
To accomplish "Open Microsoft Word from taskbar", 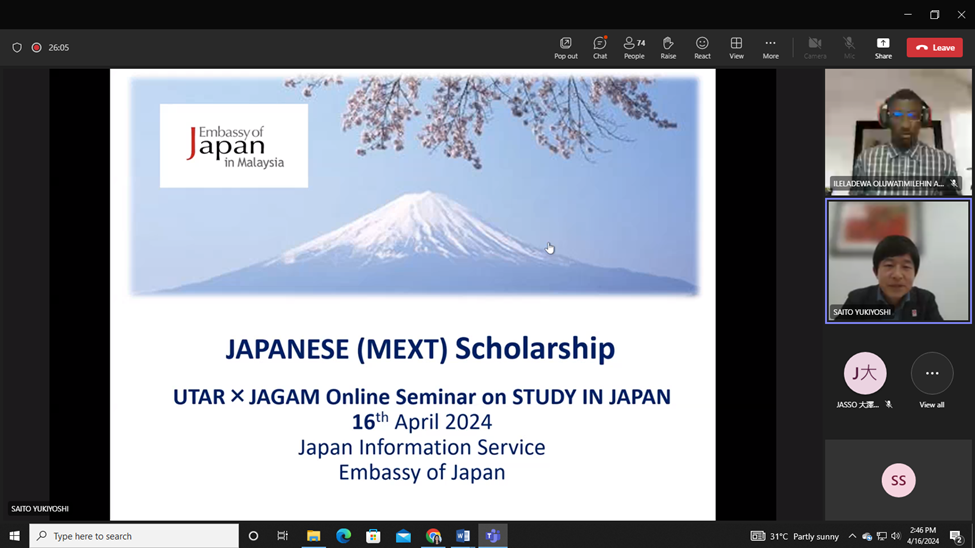I will [x=463, y=536].
